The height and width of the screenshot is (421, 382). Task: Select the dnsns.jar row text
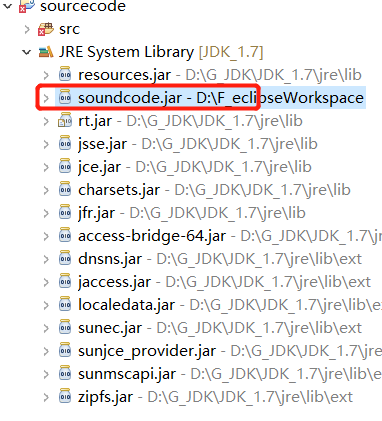pyautogui.click(x=220, y=259)
